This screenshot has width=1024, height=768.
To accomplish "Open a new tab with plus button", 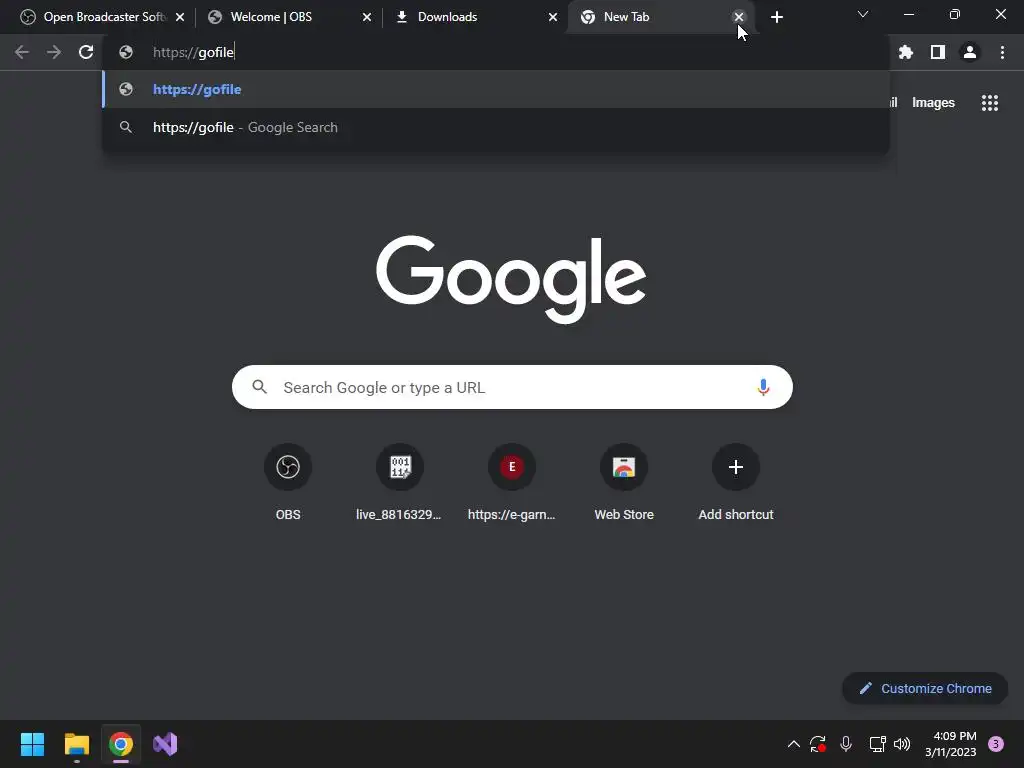I will (x=776, y=17).
